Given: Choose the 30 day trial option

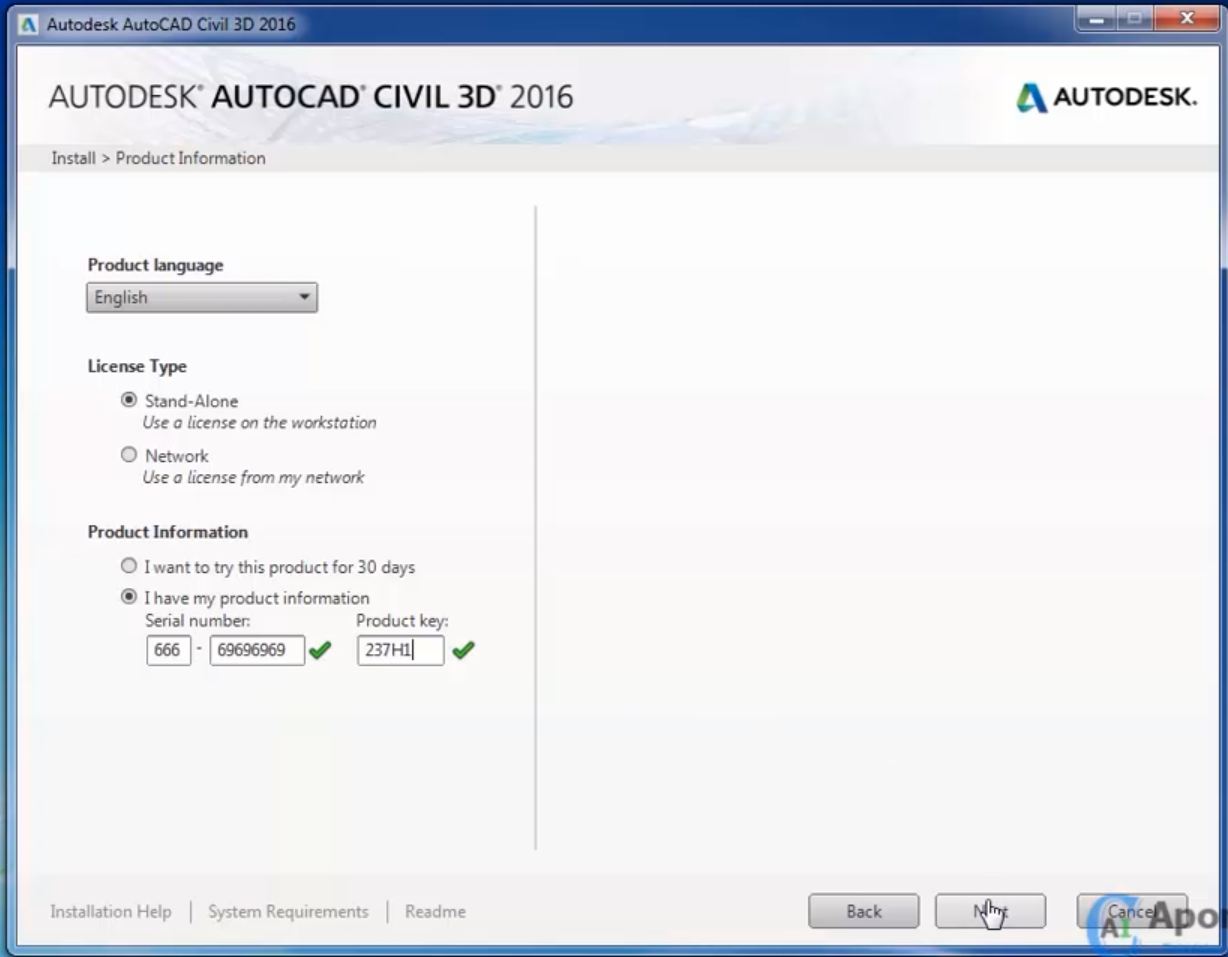Looking at the screenshot, I should pyautogui.click(x=129, y=566).
